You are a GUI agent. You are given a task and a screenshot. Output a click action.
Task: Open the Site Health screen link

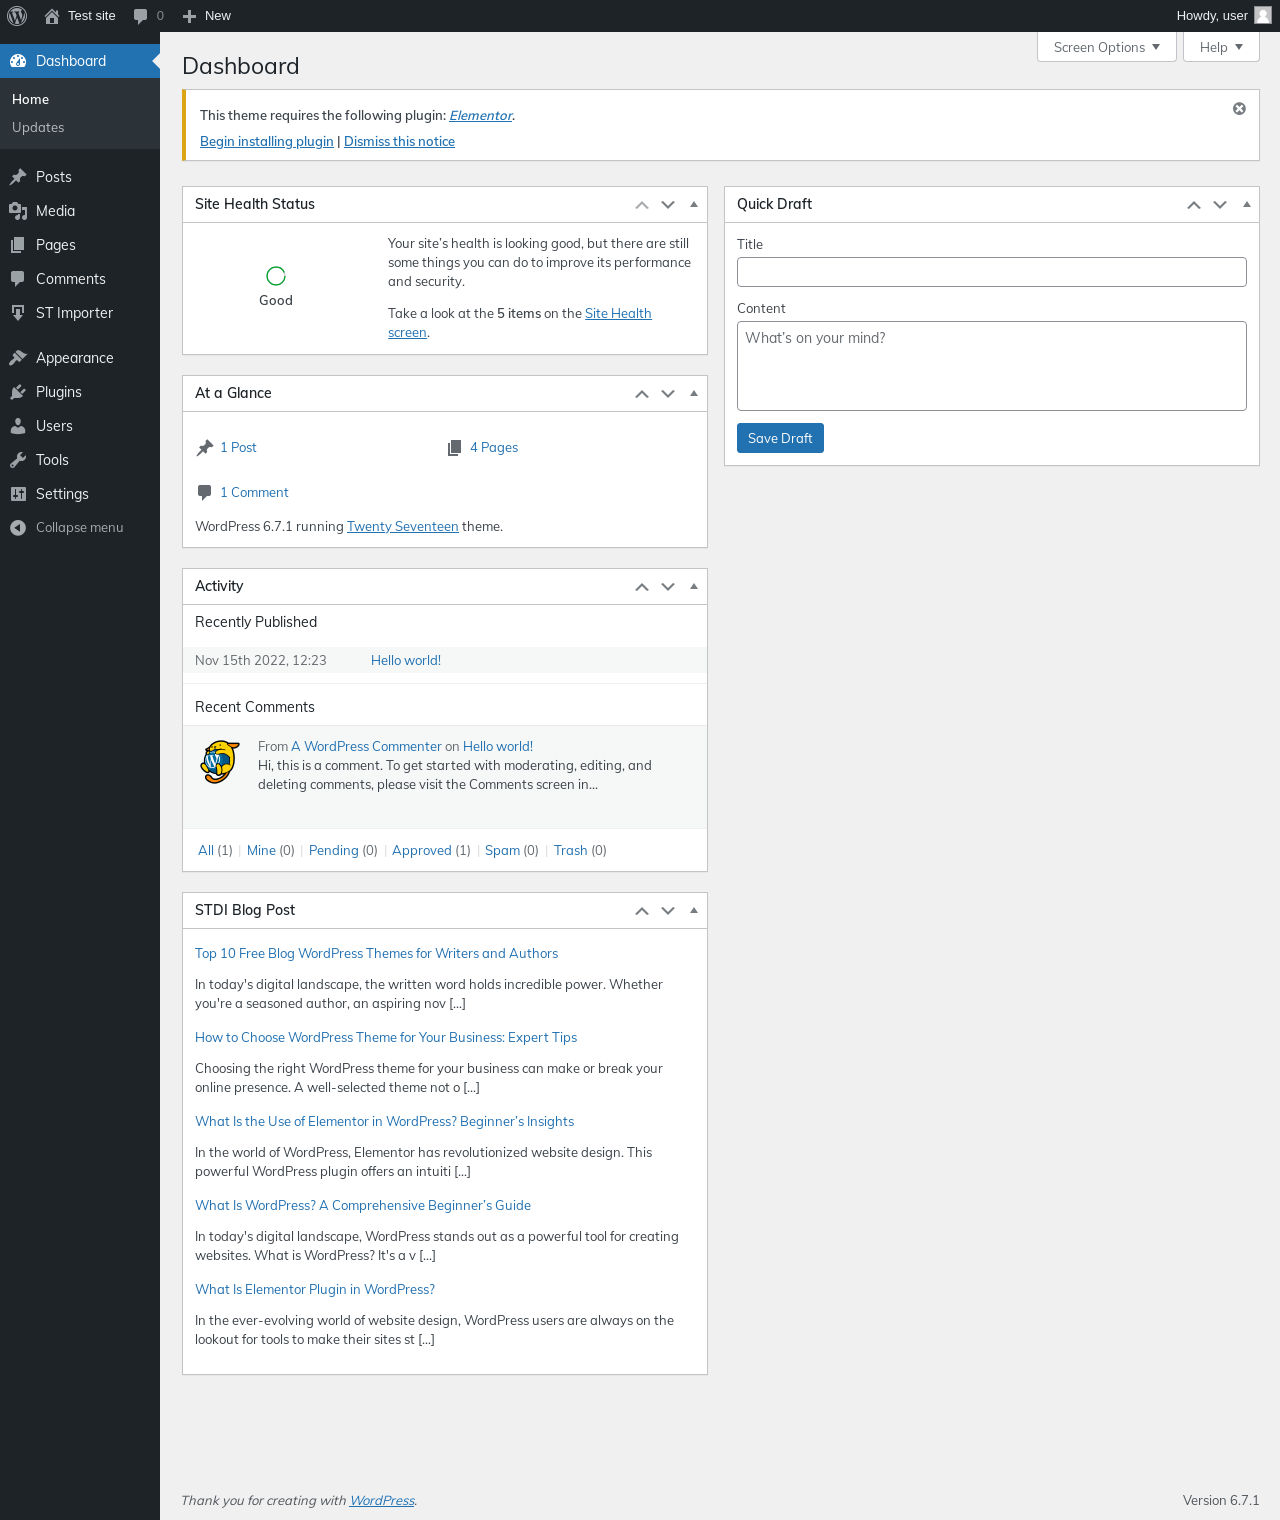[618, 314]
